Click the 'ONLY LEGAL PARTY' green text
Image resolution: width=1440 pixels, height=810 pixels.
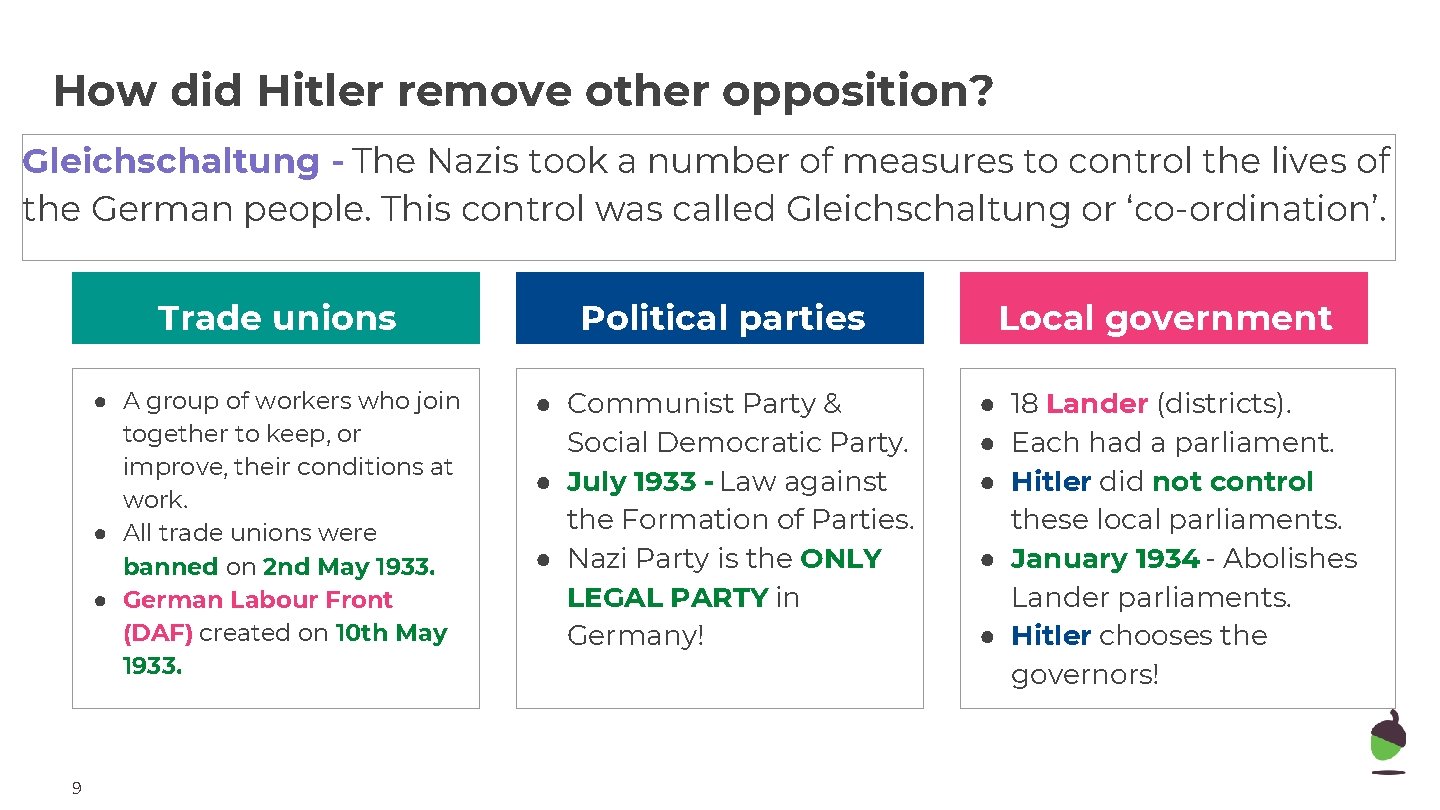point(724,578)
